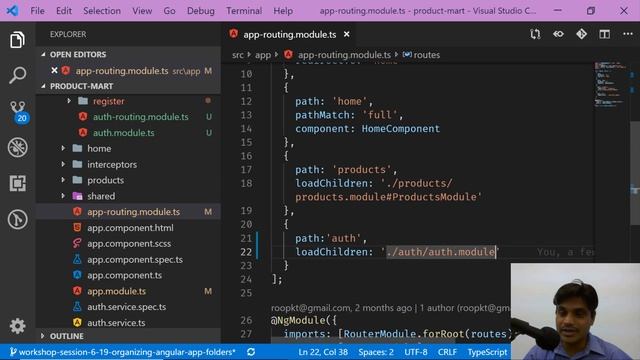Open the GitLens view in activity bar

18,219
